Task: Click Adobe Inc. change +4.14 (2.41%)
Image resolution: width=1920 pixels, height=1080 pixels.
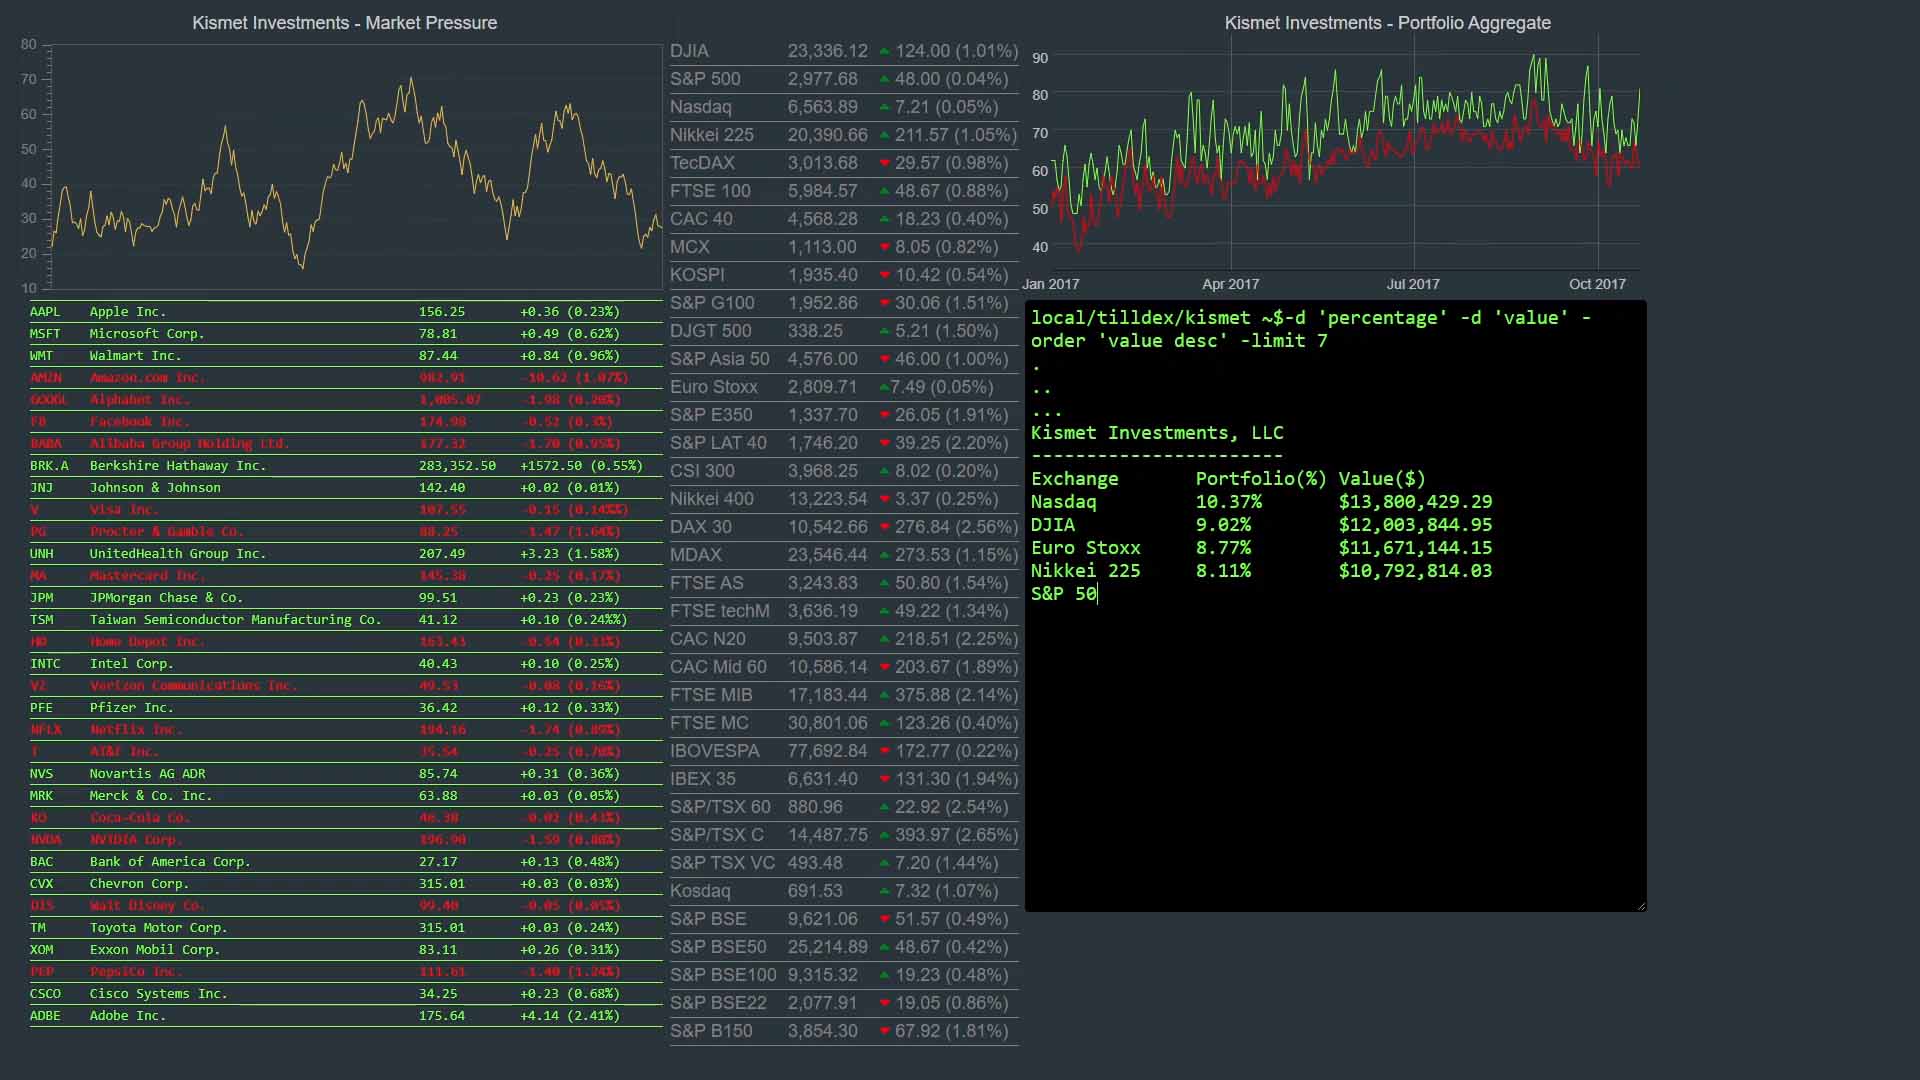Action: (x=569, y=1016)
